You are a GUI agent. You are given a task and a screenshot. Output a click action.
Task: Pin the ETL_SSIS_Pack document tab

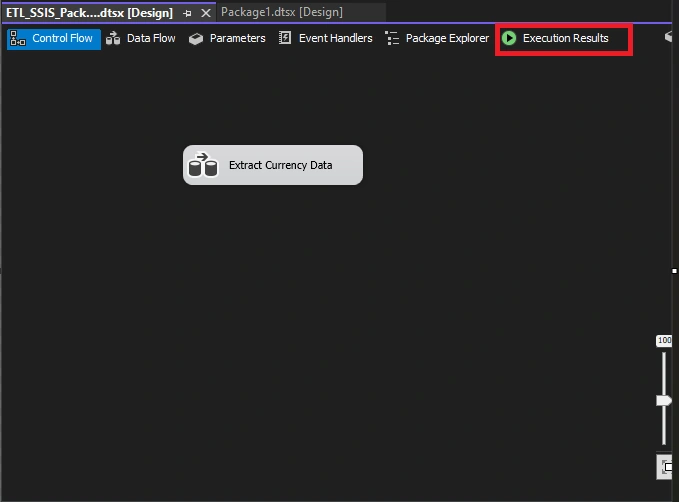click(x=188, y=13)
